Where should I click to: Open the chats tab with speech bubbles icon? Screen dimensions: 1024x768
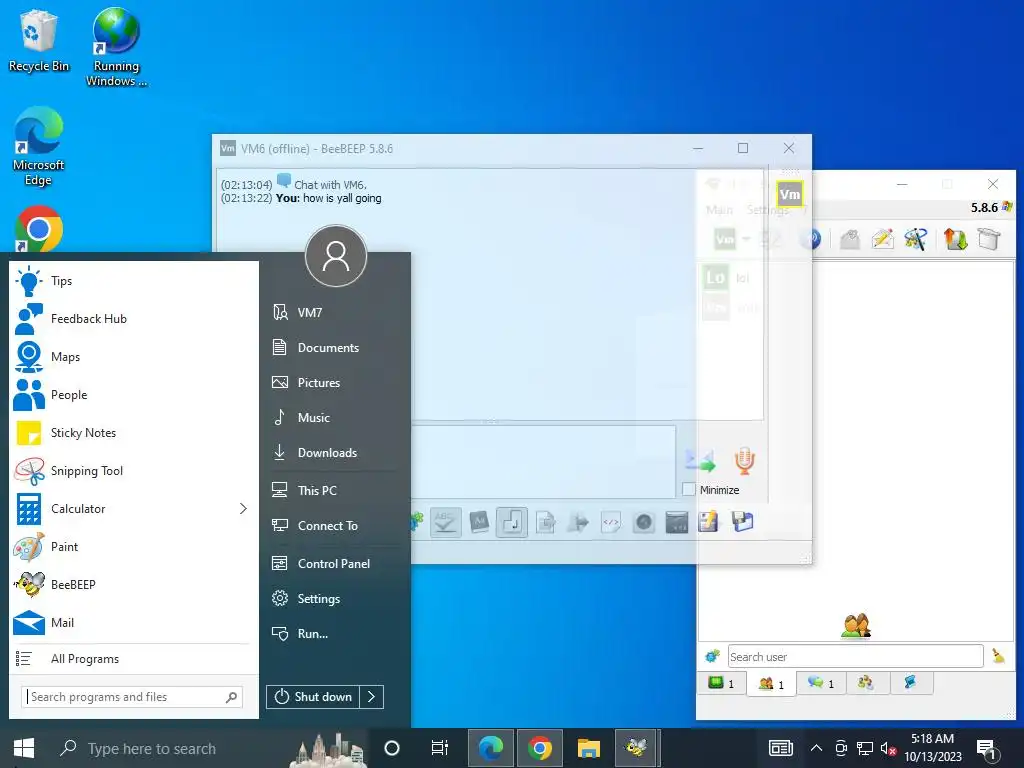[x=821, y=684]
